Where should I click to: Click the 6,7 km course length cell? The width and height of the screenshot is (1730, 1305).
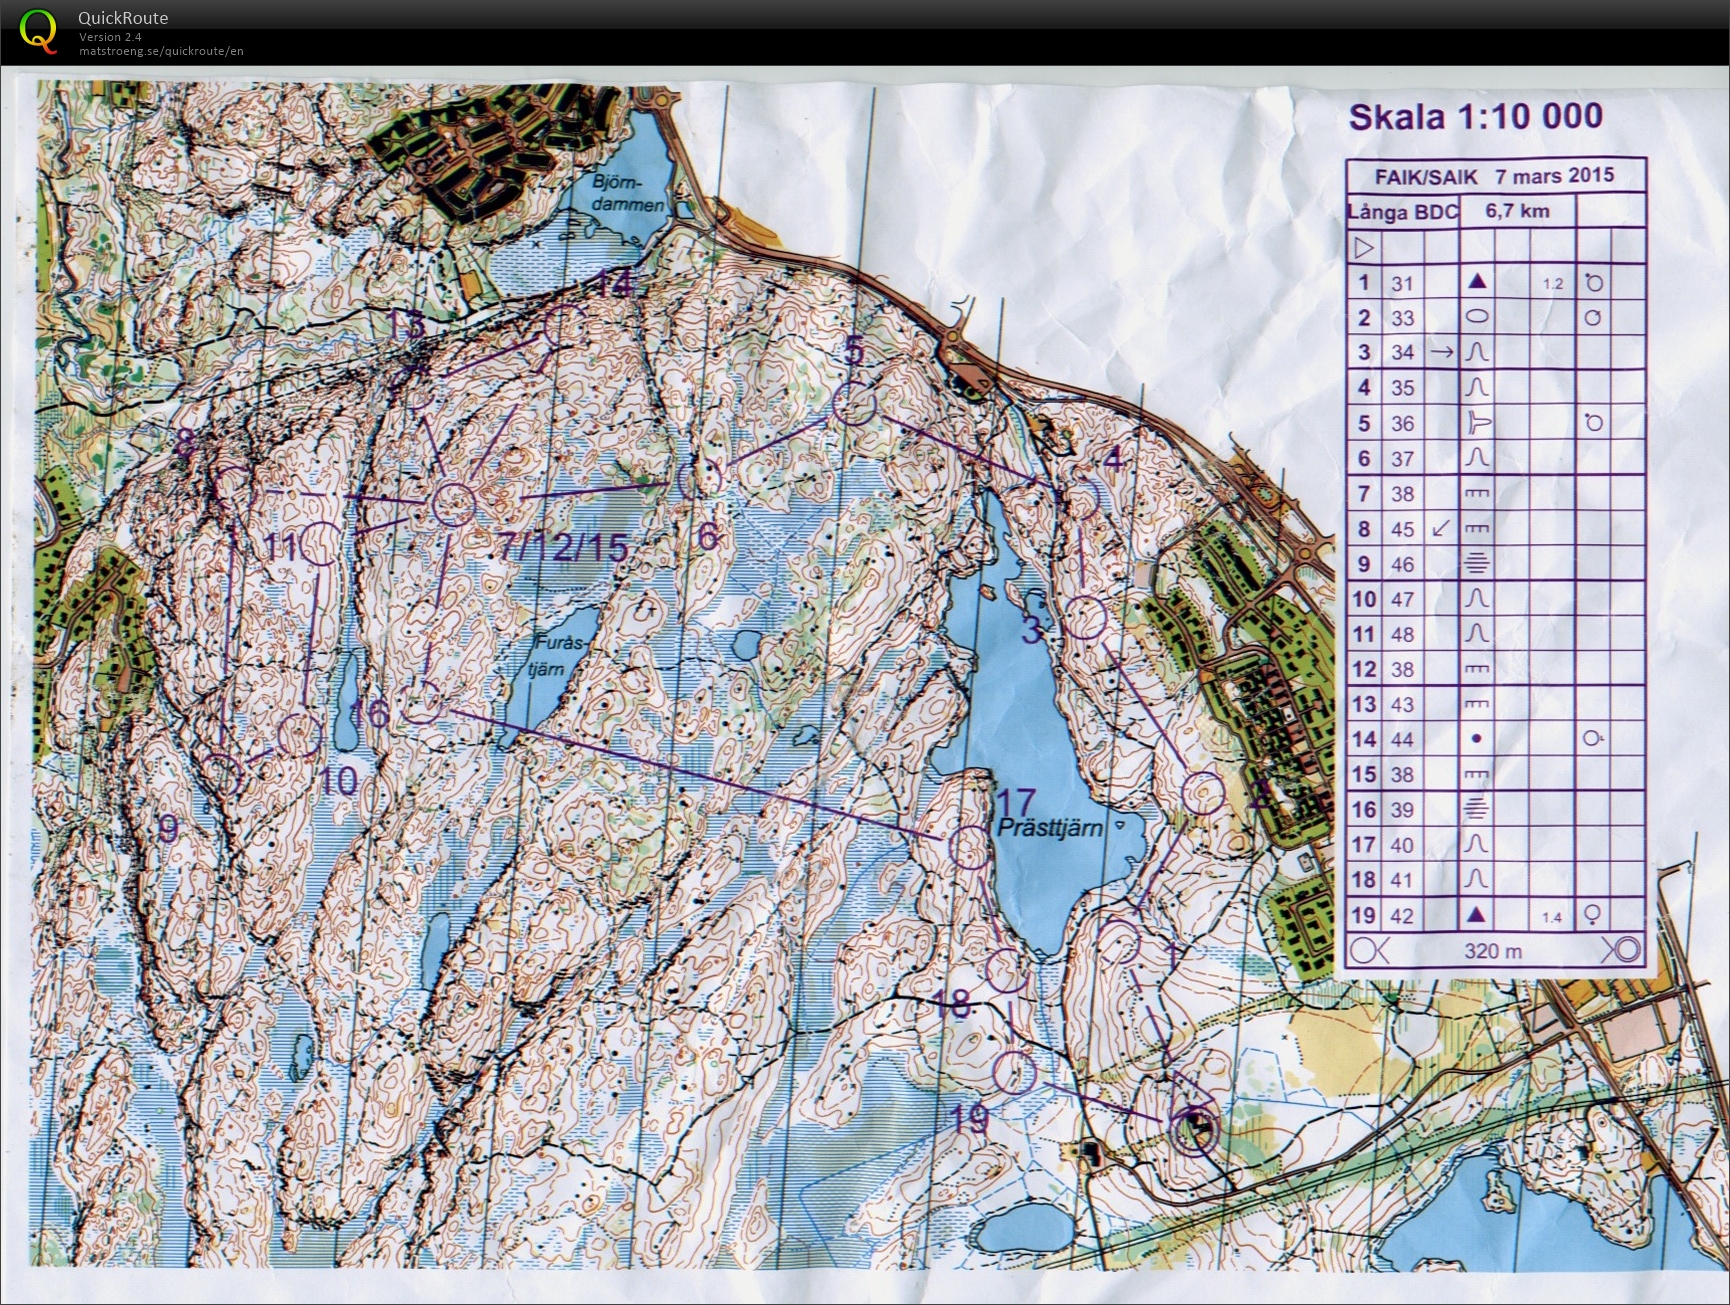click(x=1516, y=211)
